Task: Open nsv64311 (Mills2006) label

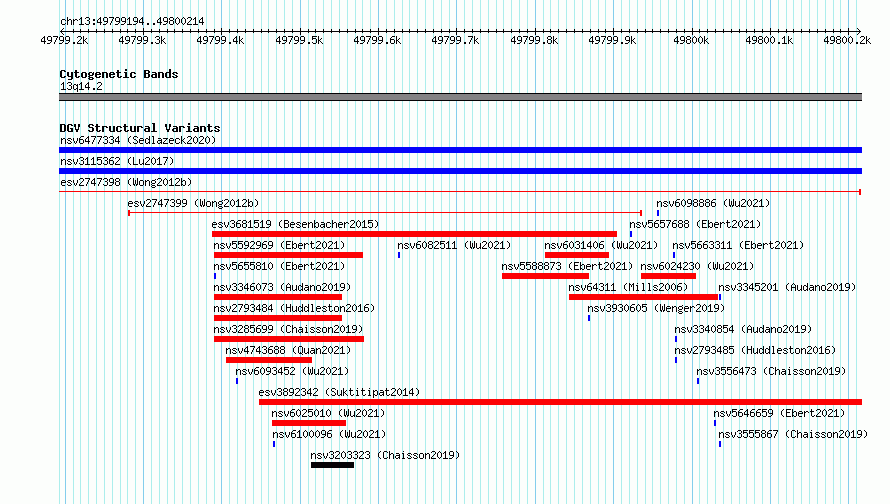Action: (628, 287)
